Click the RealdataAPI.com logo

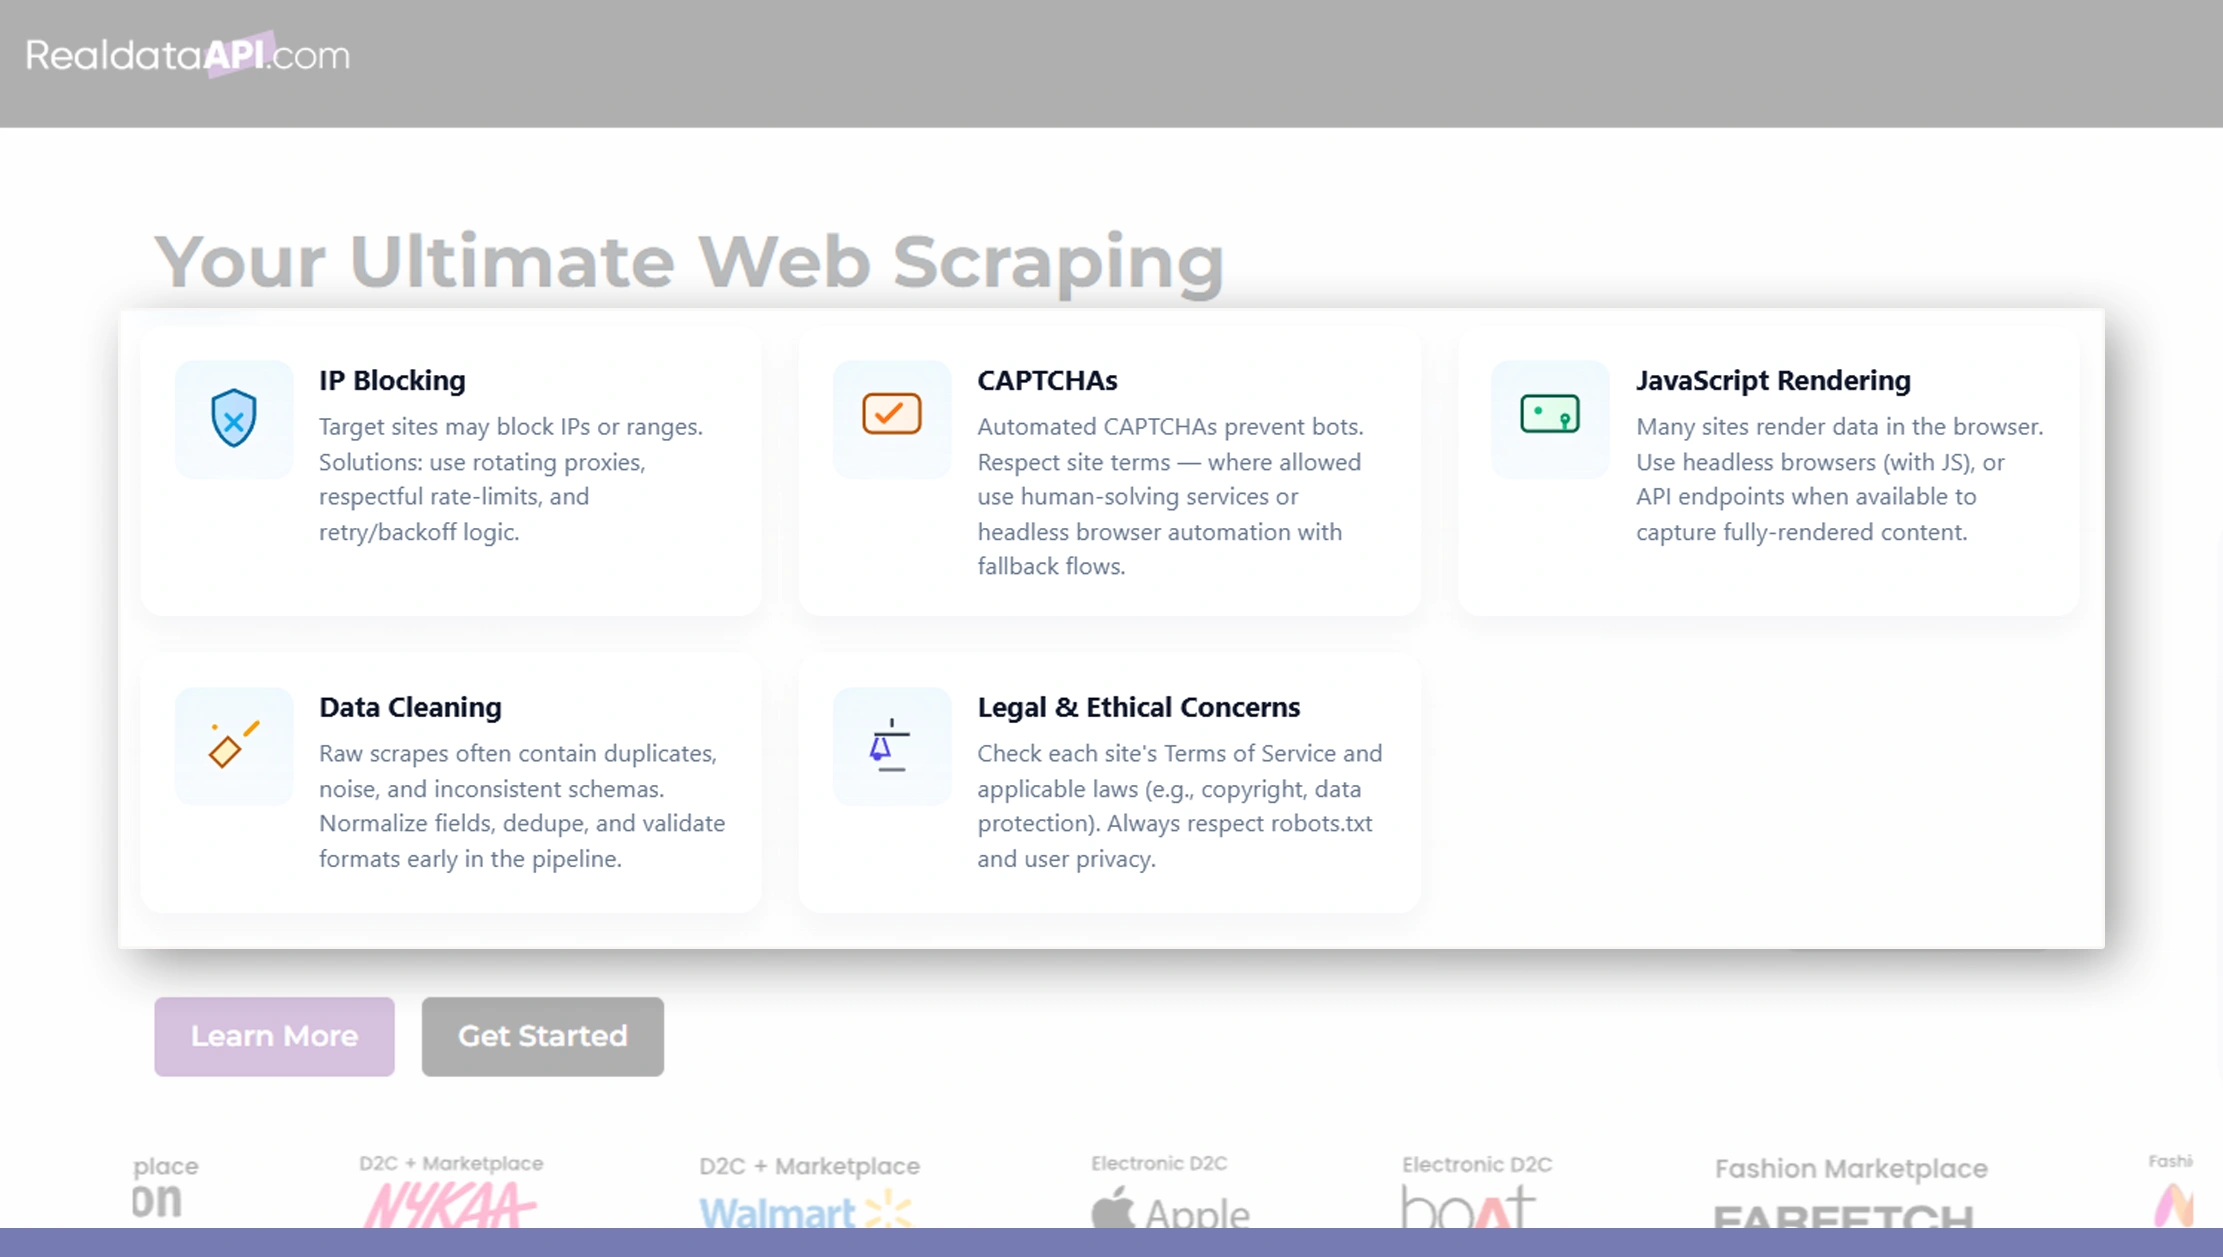[186, 54]
